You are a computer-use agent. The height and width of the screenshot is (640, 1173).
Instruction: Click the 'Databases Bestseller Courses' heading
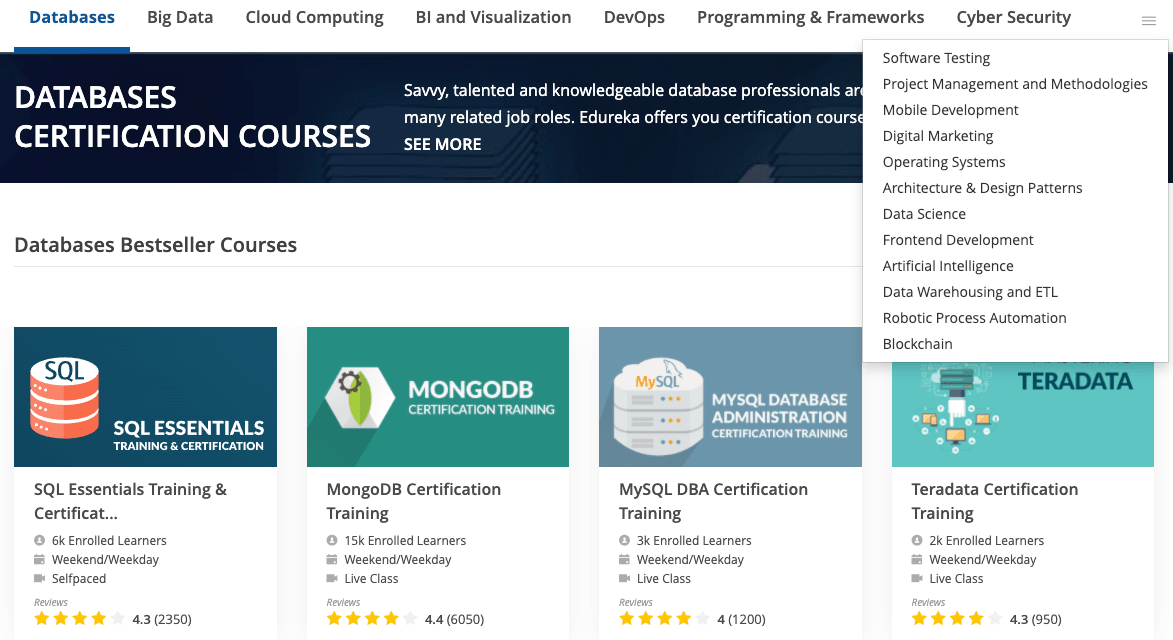pos(156,245)
